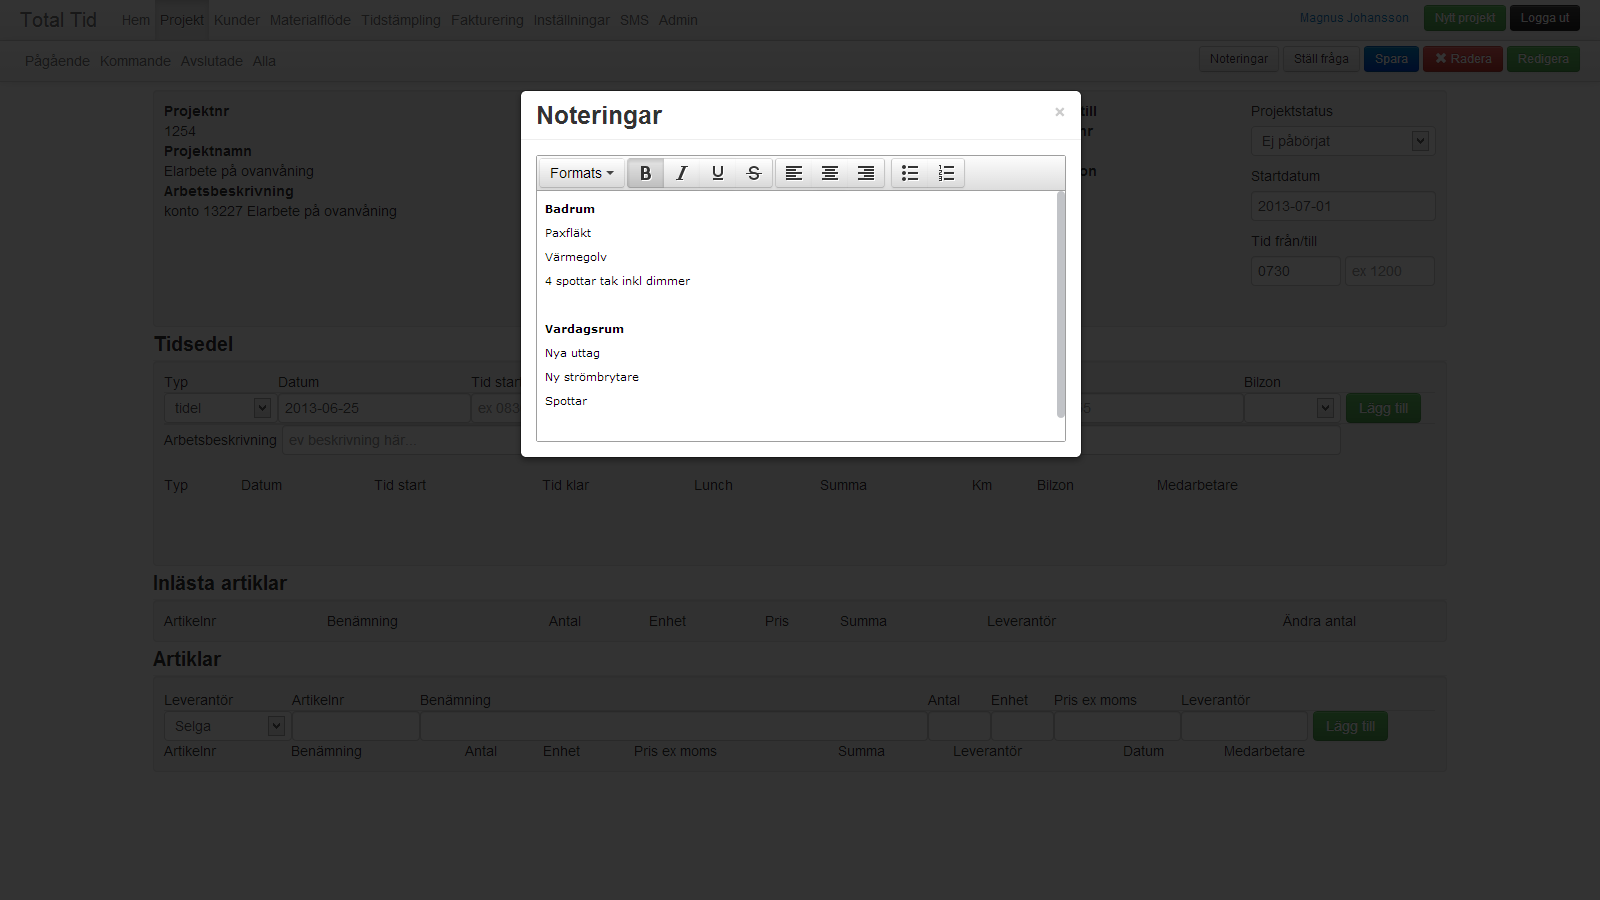1600x900 pixels.
Task: Align the note text left
Action: (794, 173)
